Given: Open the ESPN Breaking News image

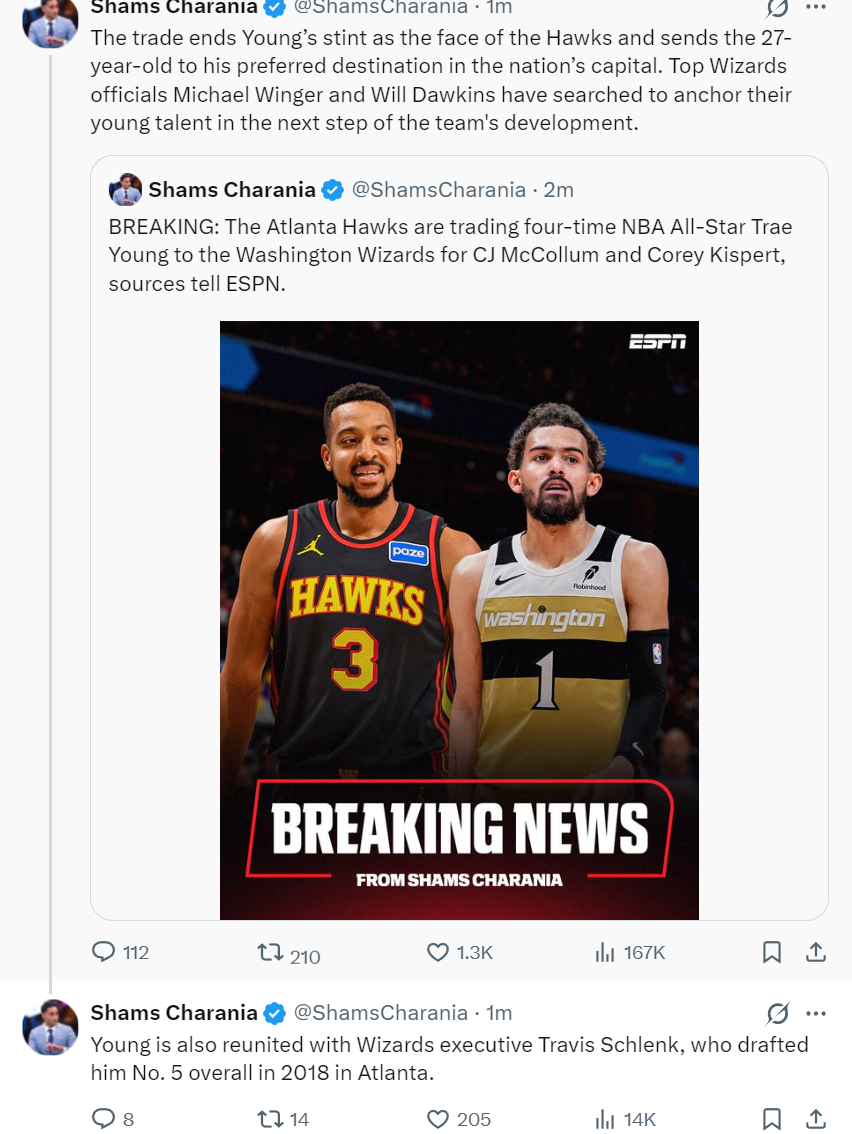Looking at the screenshot, I should (459, 619).
